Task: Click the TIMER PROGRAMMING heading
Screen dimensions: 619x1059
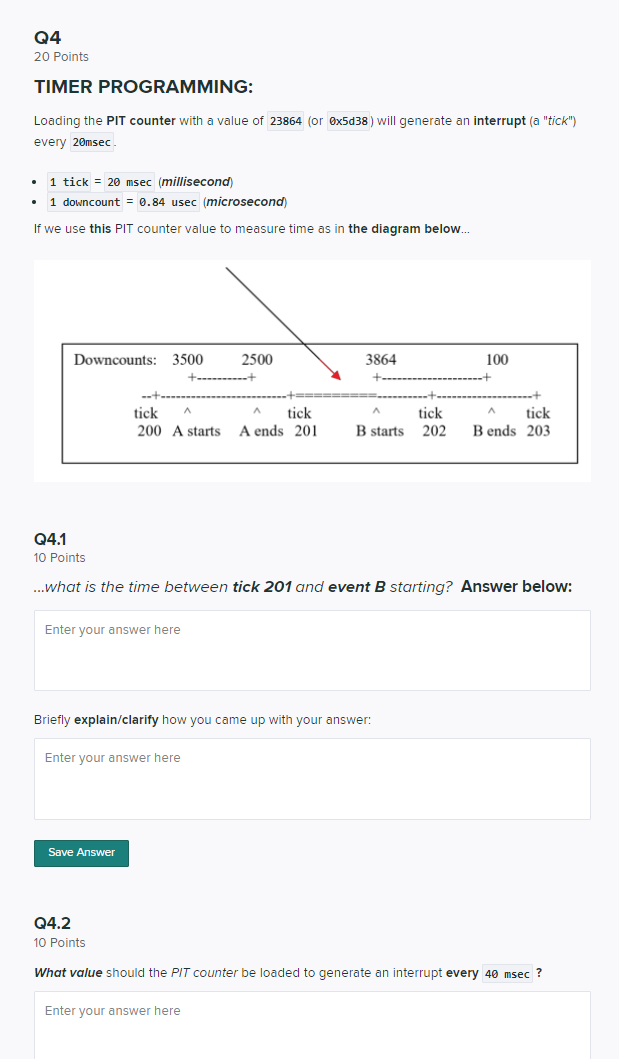Action: point(143,86)
